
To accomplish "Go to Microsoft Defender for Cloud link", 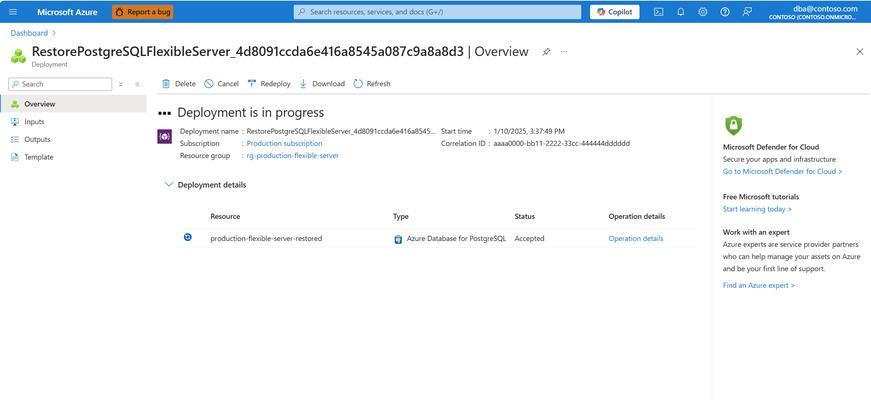I will (782, 172).
